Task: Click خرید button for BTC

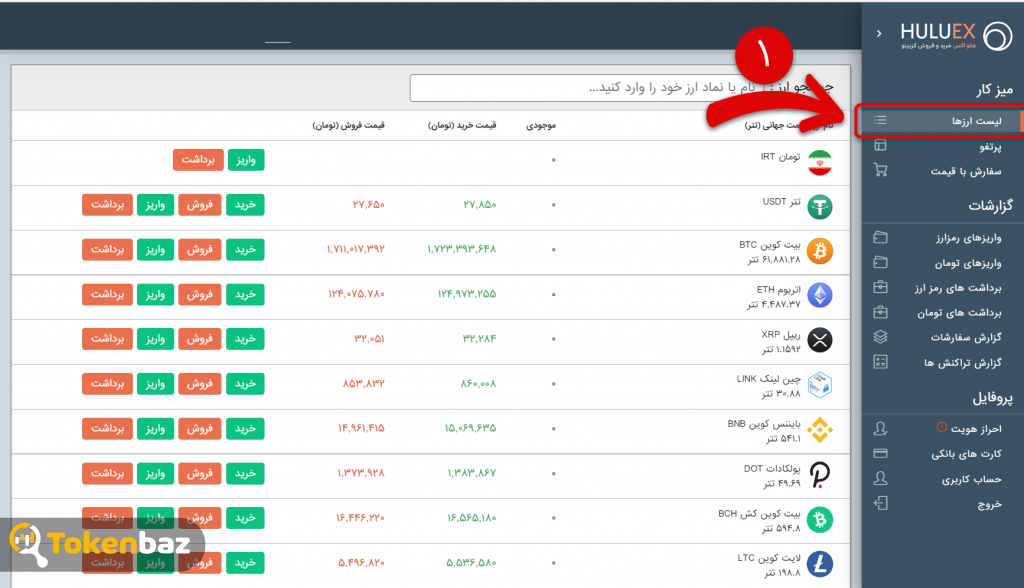Action: pyautogui.click(x=245, y=250)
